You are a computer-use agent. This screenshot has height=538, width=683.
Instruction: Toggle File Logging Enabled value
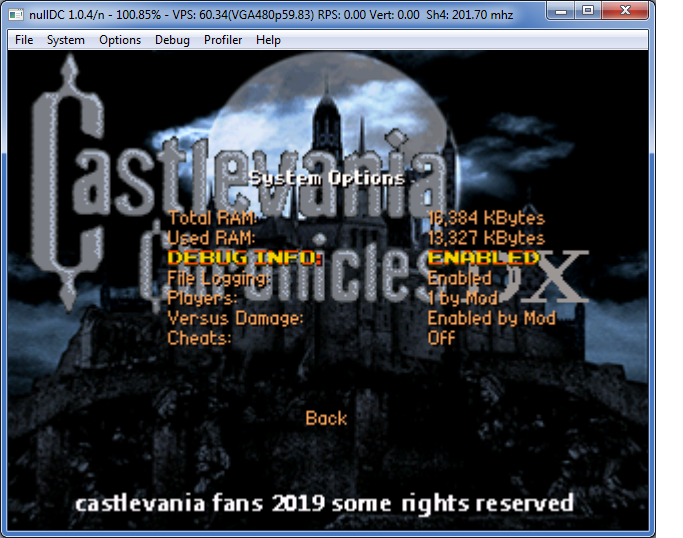(x=460, y=278)
